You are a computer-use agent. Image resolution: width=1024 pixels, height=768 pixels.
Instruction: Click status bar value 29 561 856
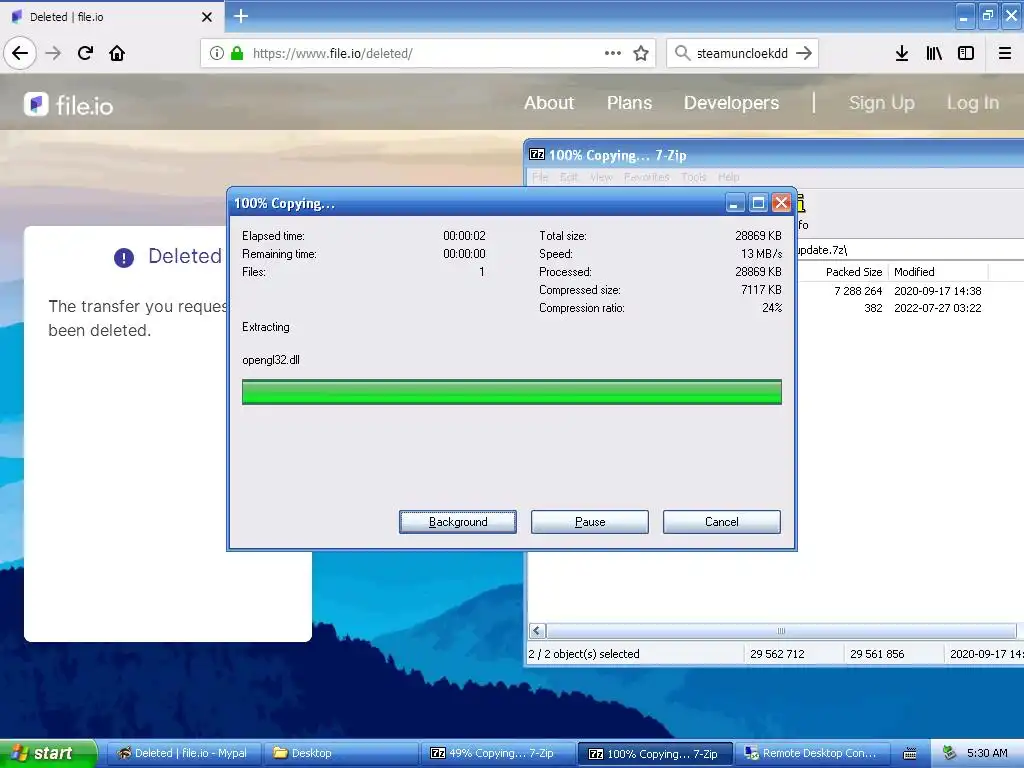tap(877, 654)
